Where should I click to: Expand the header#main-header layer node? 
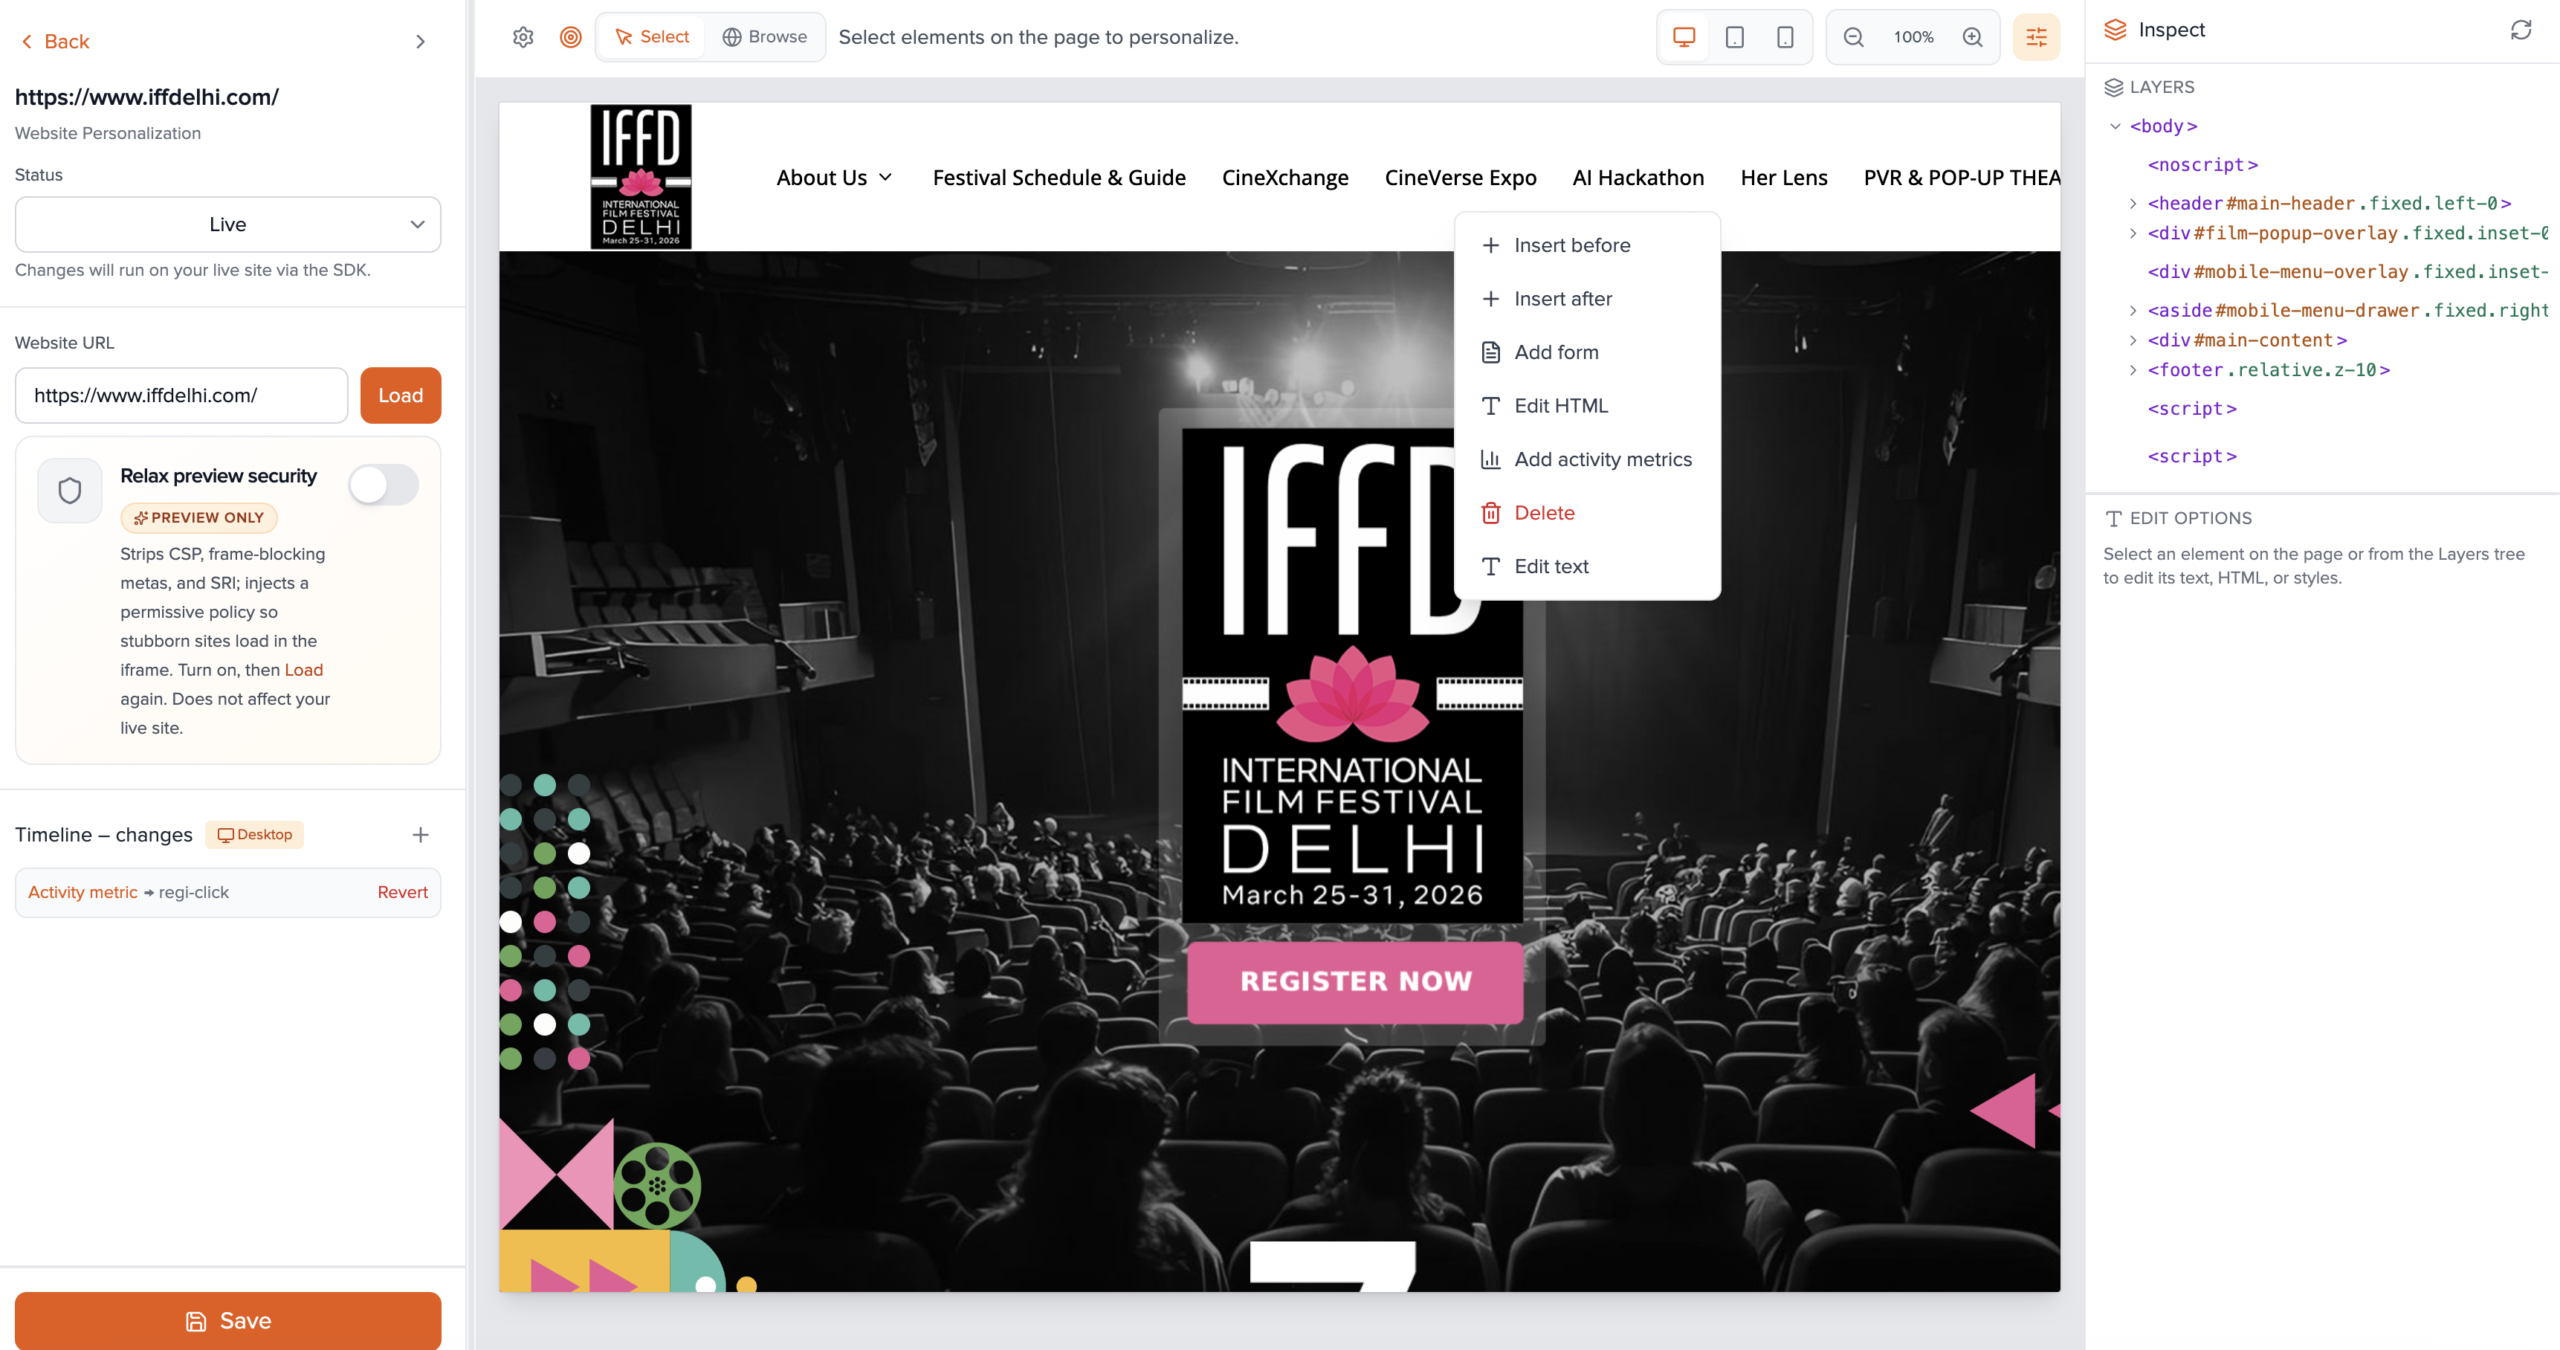pos(2133,204)
